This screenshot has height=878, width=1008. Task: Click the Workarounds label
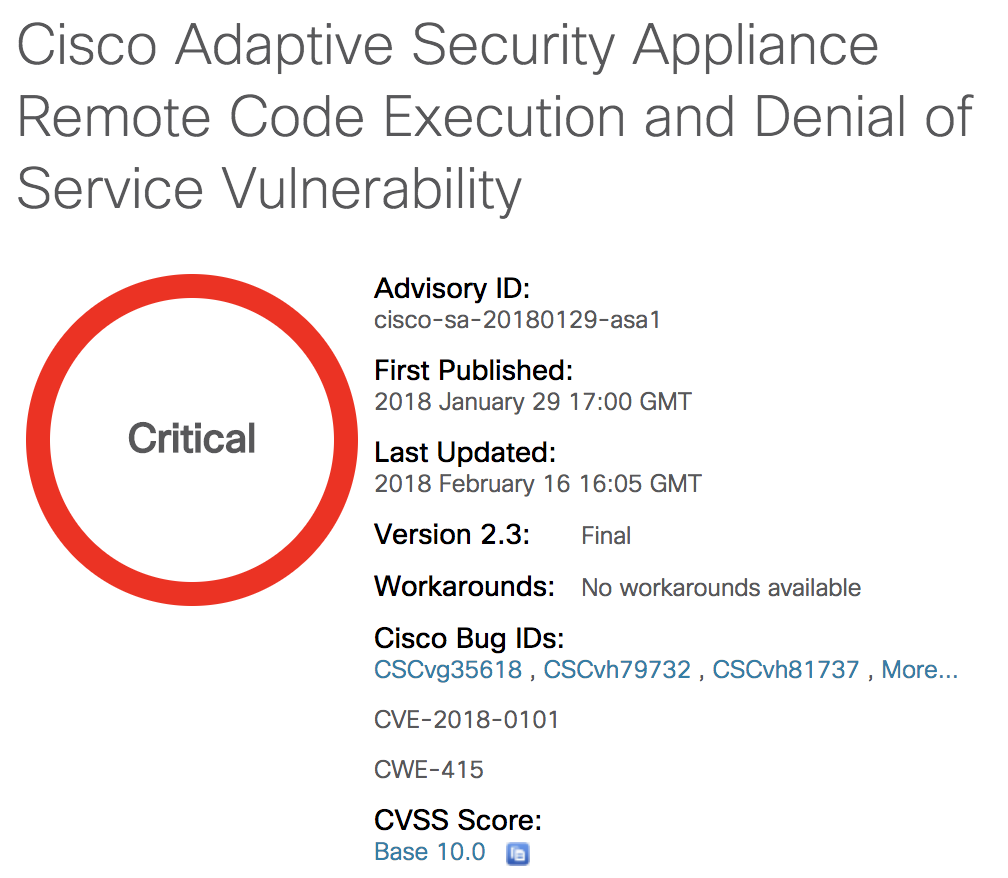coord(464,587)
